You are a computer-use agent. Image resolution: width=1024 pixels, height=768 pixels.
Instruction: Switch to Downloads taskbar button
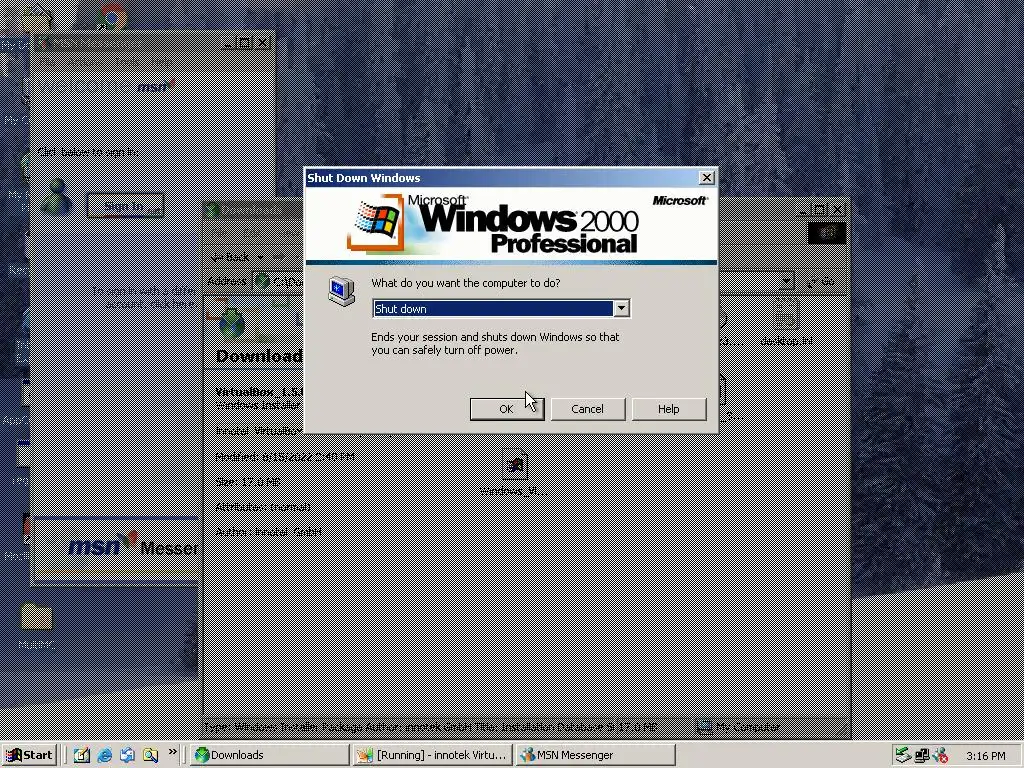[270, 755]
